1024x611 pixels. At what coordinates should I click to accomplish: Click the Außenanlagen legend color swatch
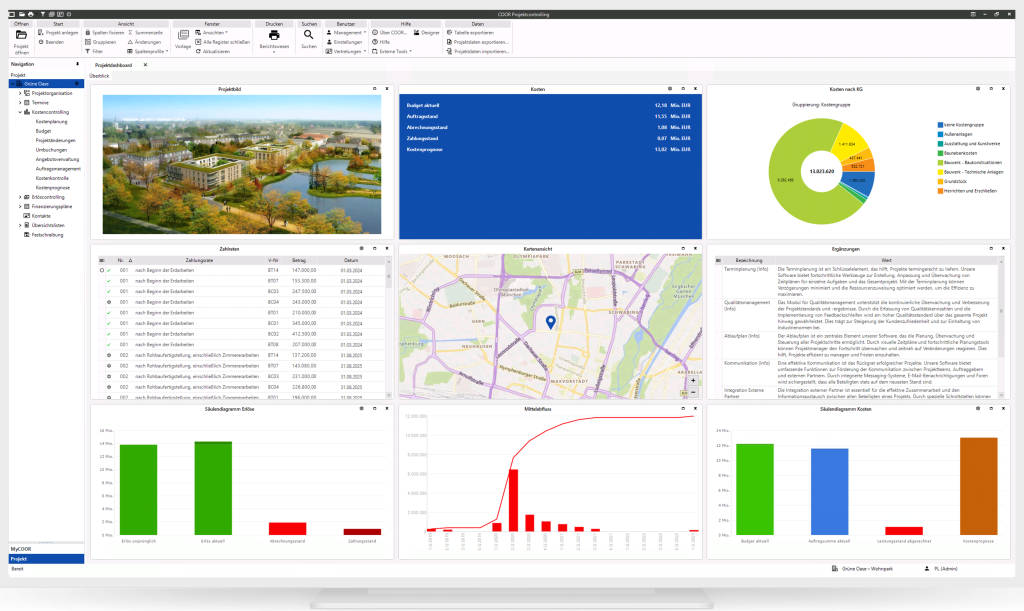[x=940, y=134]
